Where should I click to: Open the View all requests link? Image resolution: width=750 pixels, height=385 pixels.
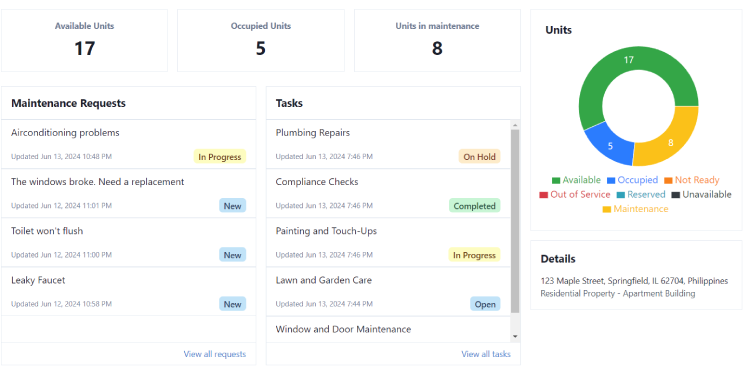coord(214,354)
